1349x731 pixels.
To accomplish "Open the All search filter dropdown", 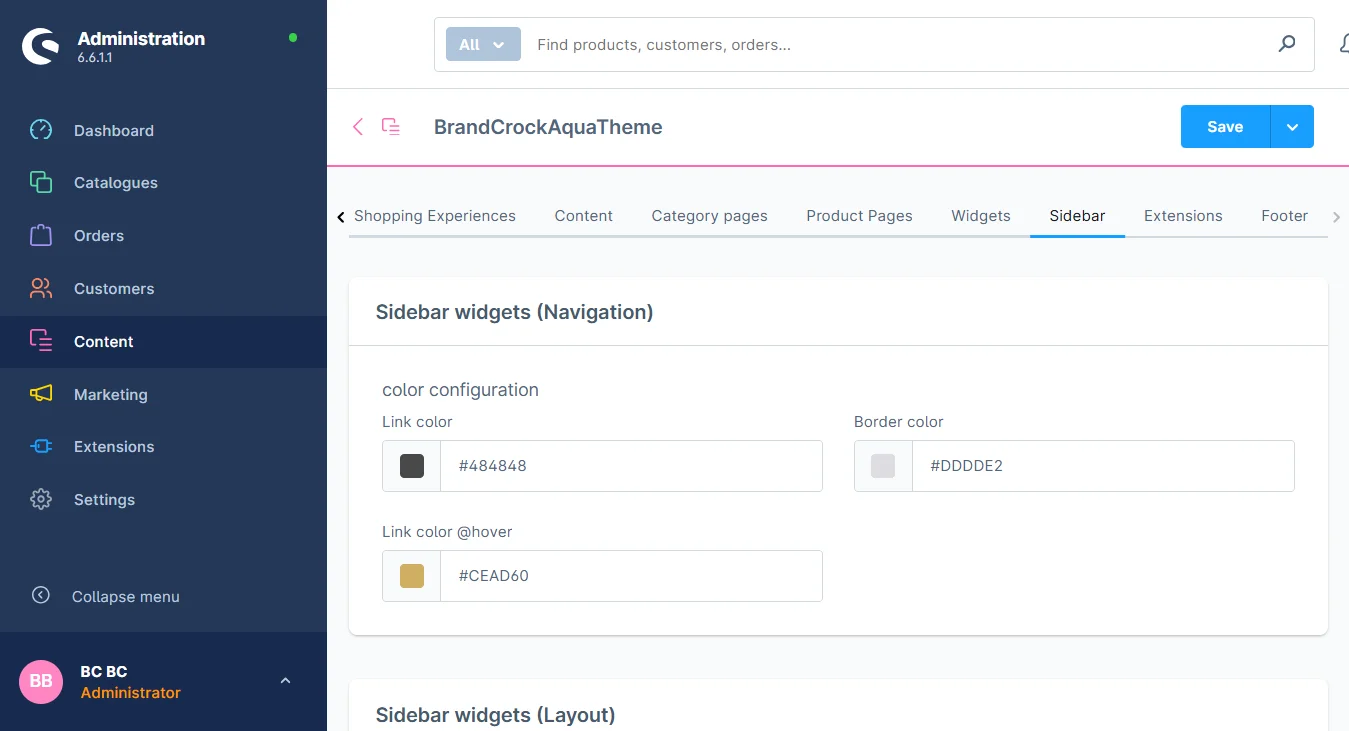I will [x=483, y=44].
